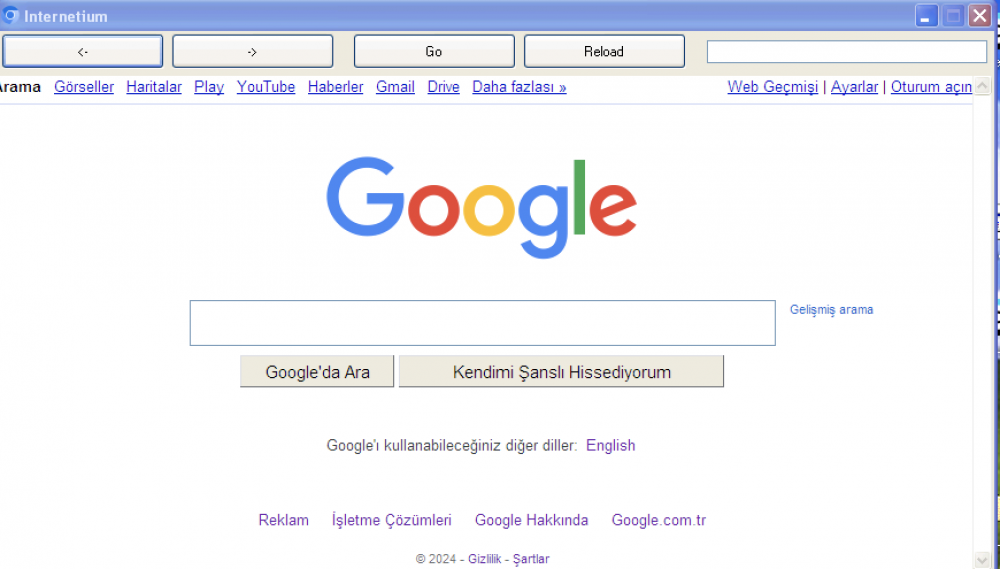Click the scrollbar up arrow

pyautogui.click(x=982, y=85)
